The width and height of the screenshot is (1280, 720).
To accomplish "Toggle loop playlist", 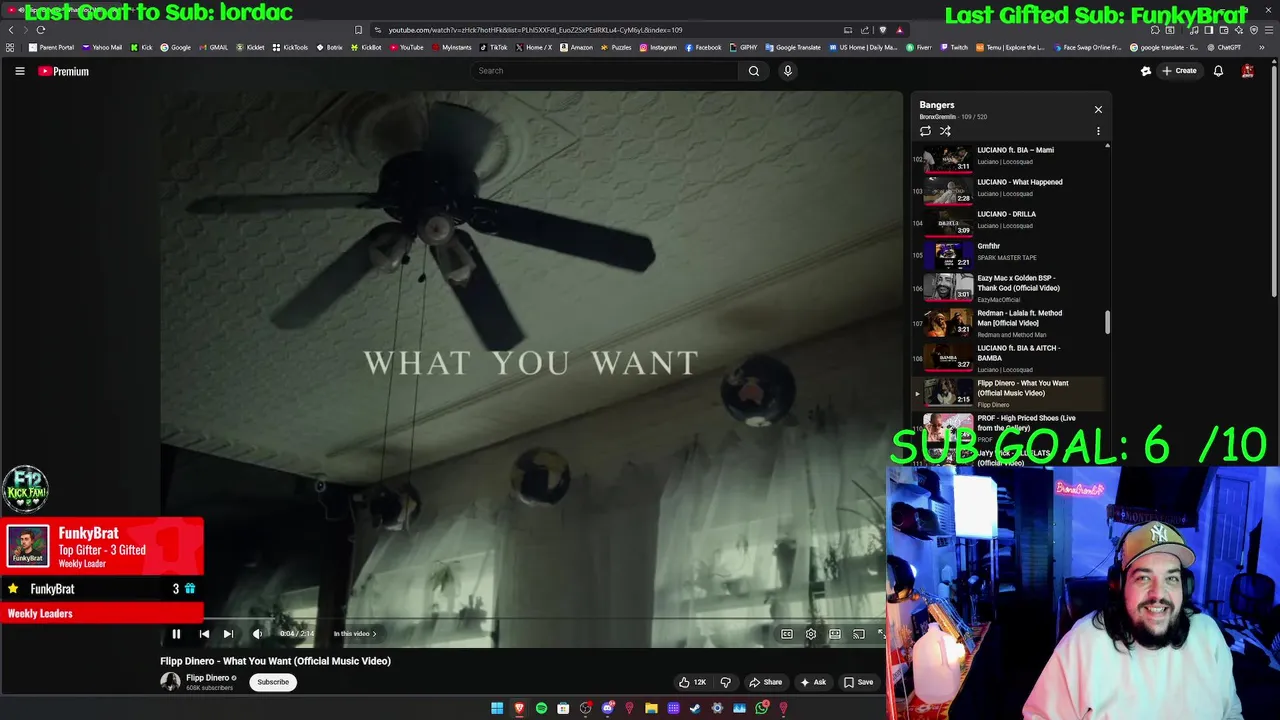I will pos(925,131).
